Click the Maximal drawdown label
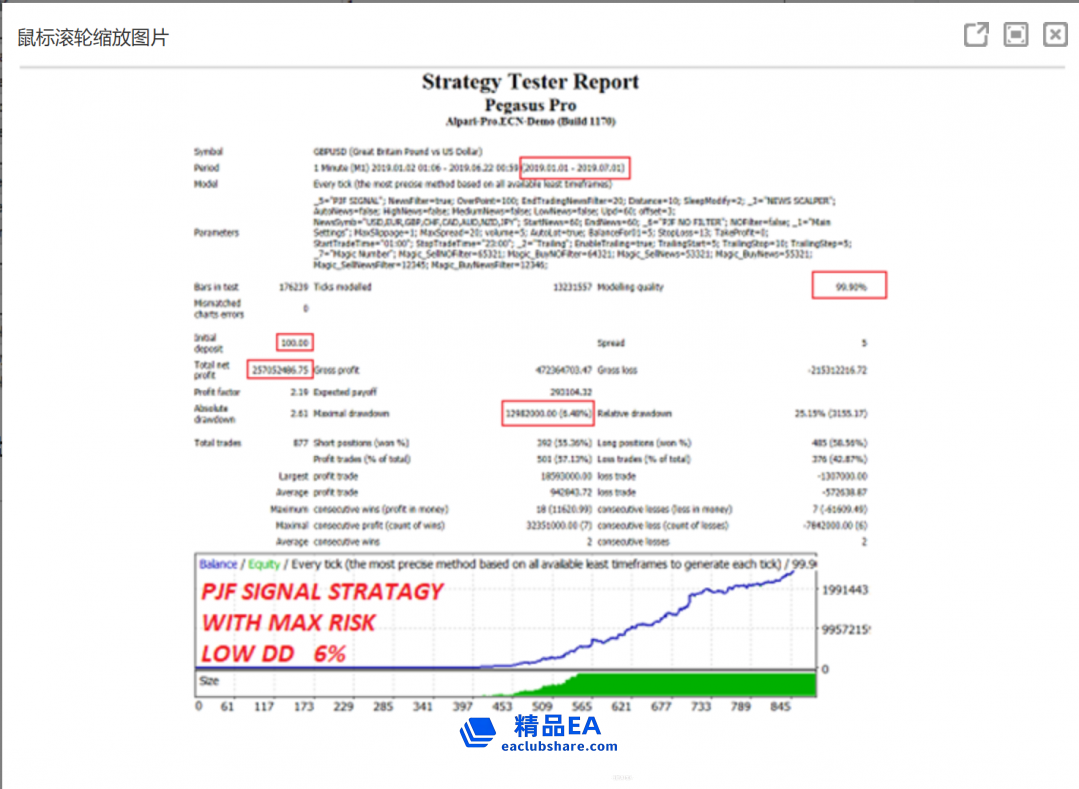The height and width of the screenshot is (789, 1079). [351, 413]
